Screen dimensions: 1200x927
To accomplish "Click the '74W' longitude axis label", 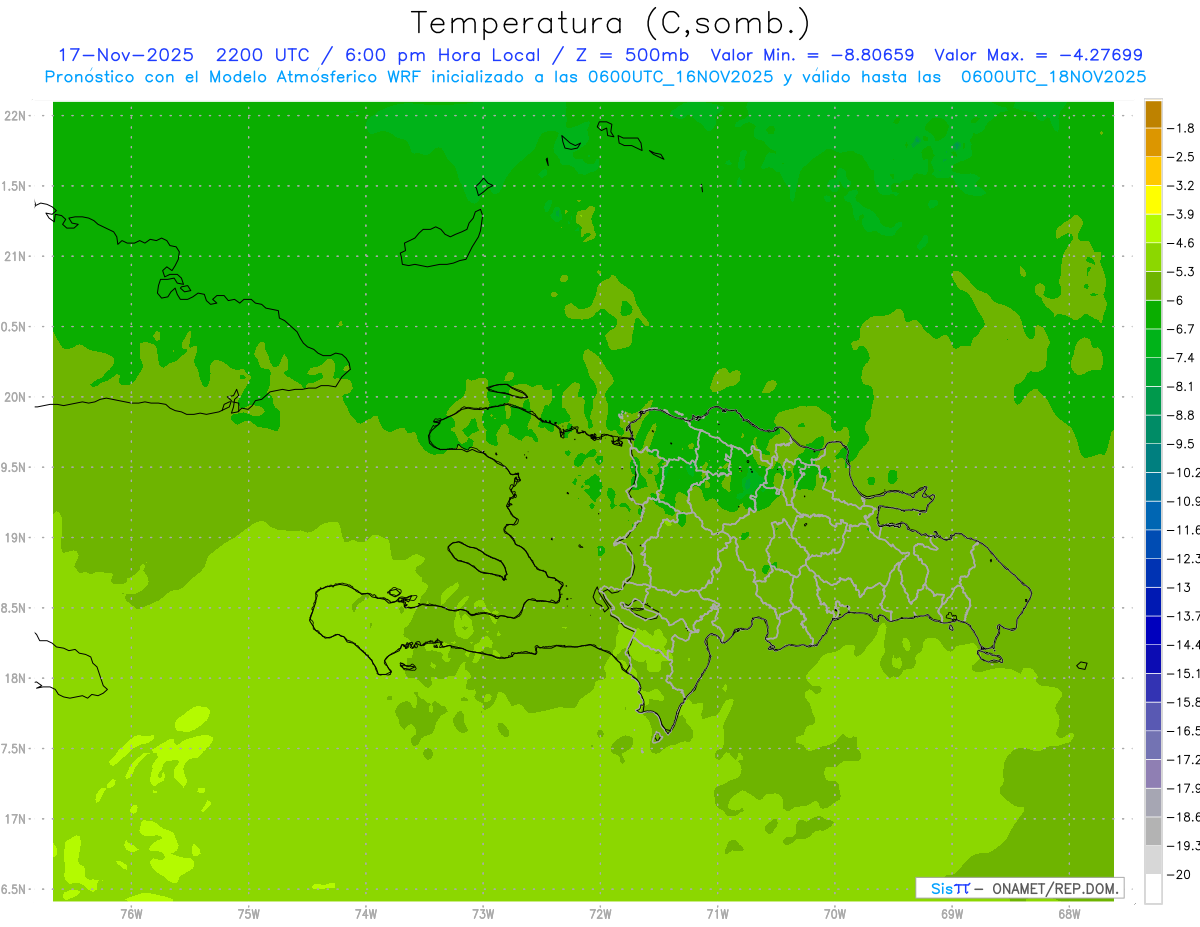I will tap(366, 914).
